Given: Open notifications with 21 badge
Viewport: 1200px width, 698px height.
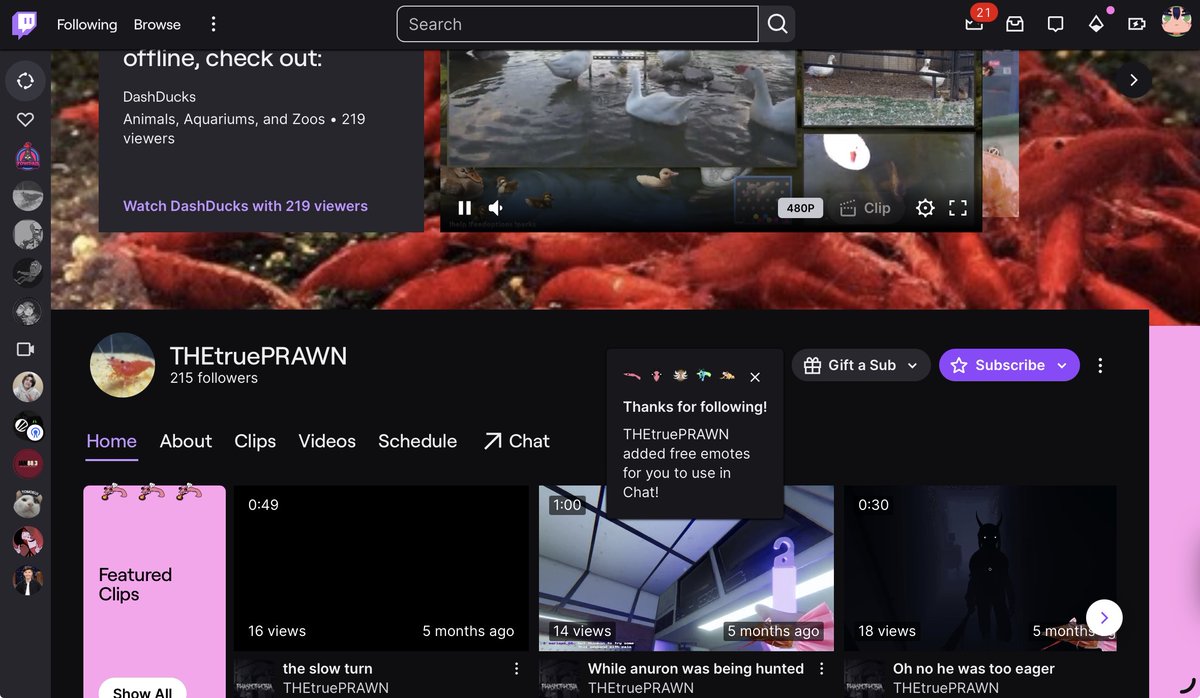Looking at the screenshot, I should (x=974, y=24).
